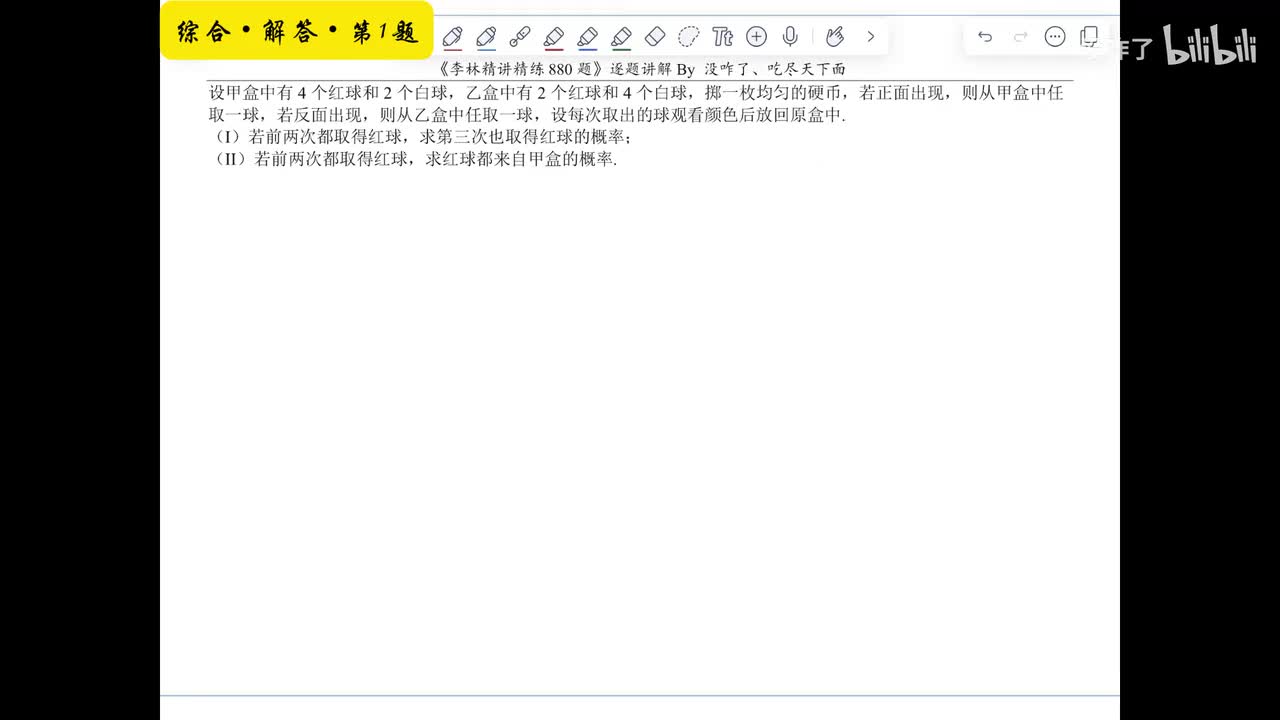Pick the red highlighter tool
1280x720 pixels.
point(554,37)
